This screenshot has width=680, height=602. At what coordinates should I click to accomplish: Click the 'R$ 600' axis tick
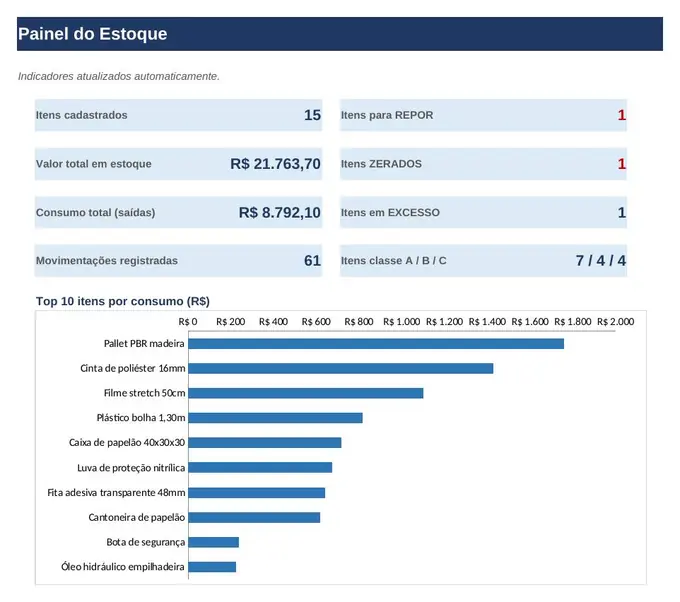coord(316,322)
